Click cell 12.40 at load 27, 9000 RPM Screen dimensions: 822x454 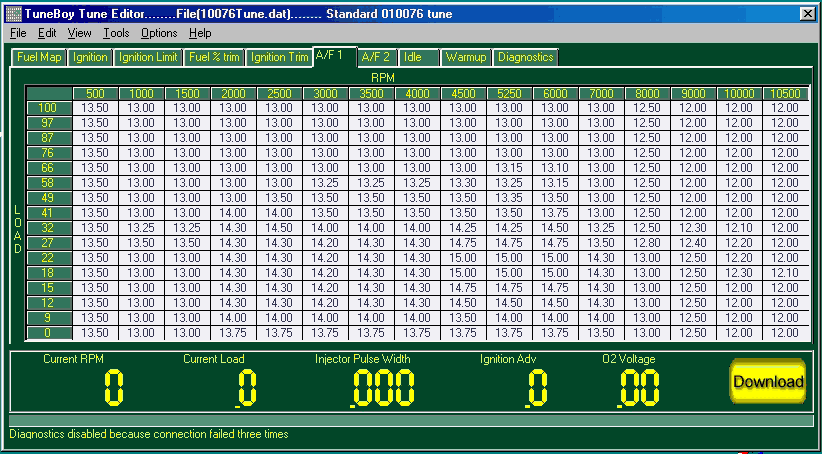tap(693, 243)
